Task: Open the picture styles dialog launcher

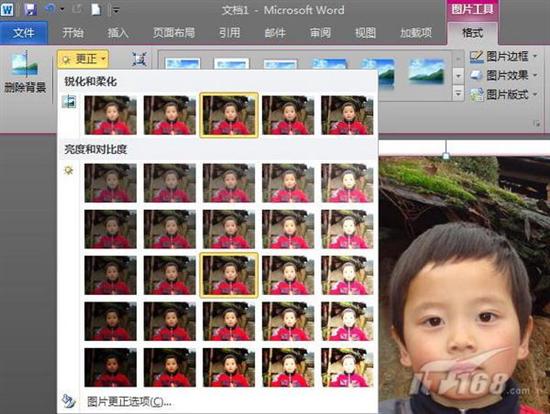Action: click(536, 123)
